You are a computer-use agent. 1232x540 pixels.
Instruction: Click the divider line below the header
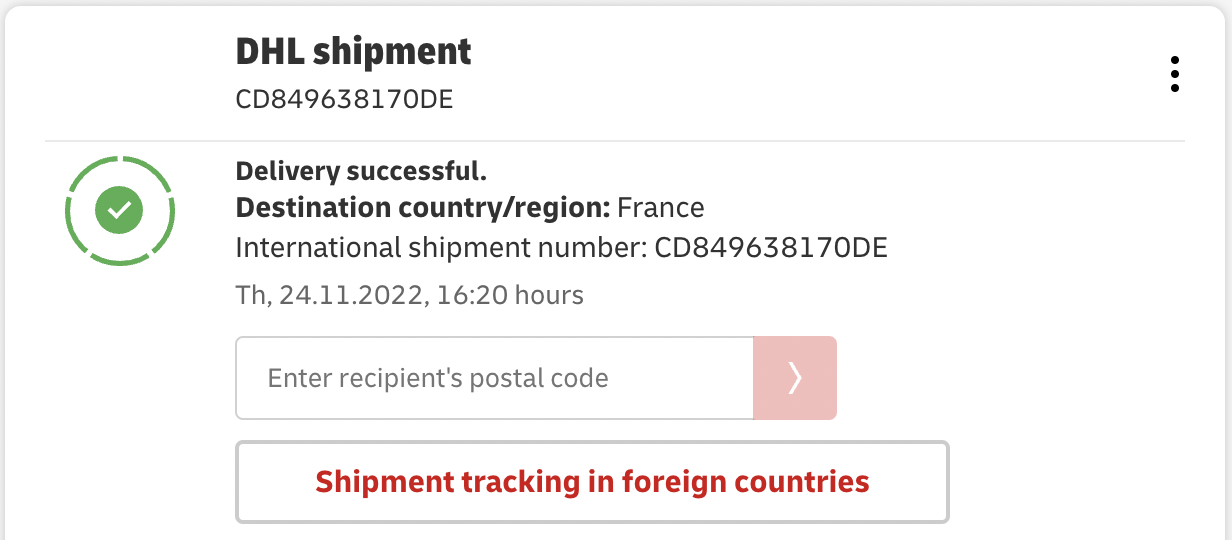pyautogui.click(x=615, y=141)
